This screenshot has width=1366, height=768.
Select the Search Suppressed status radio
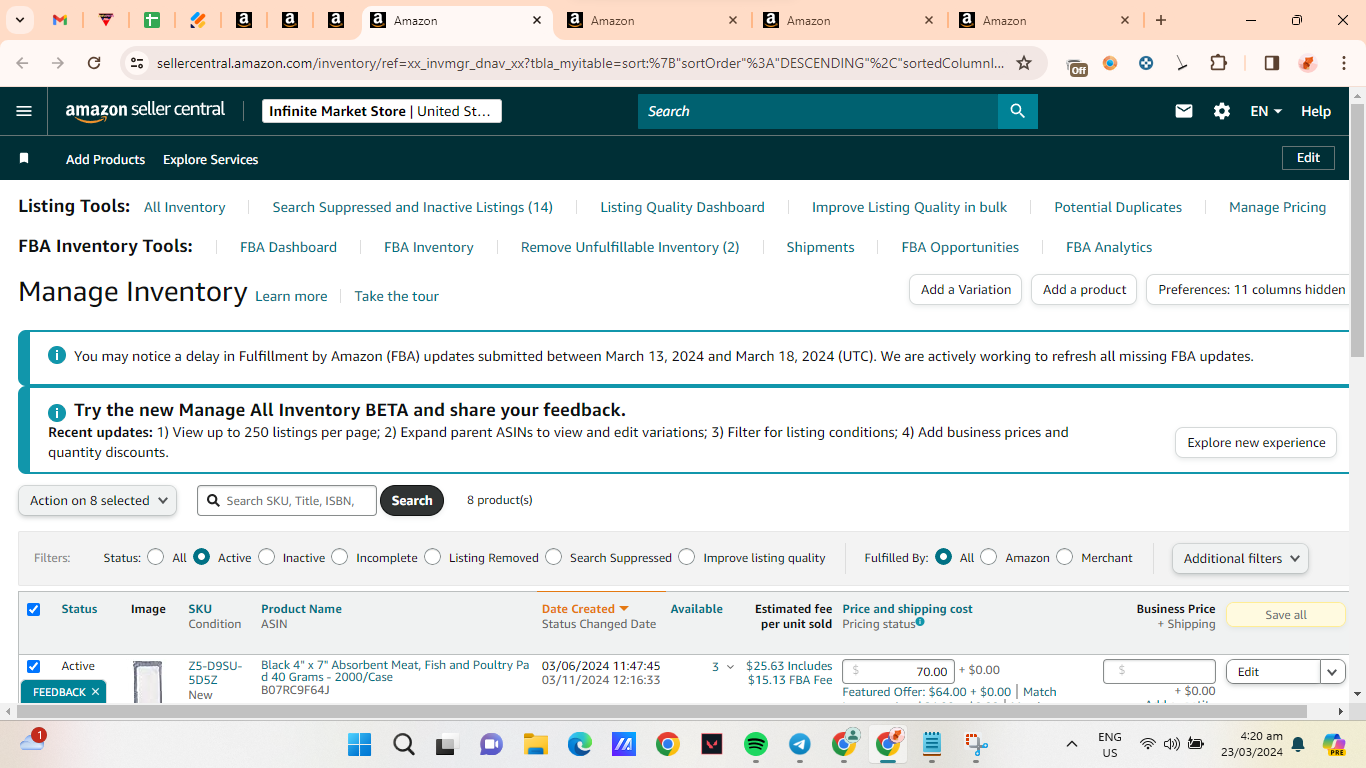click(554, 557)
